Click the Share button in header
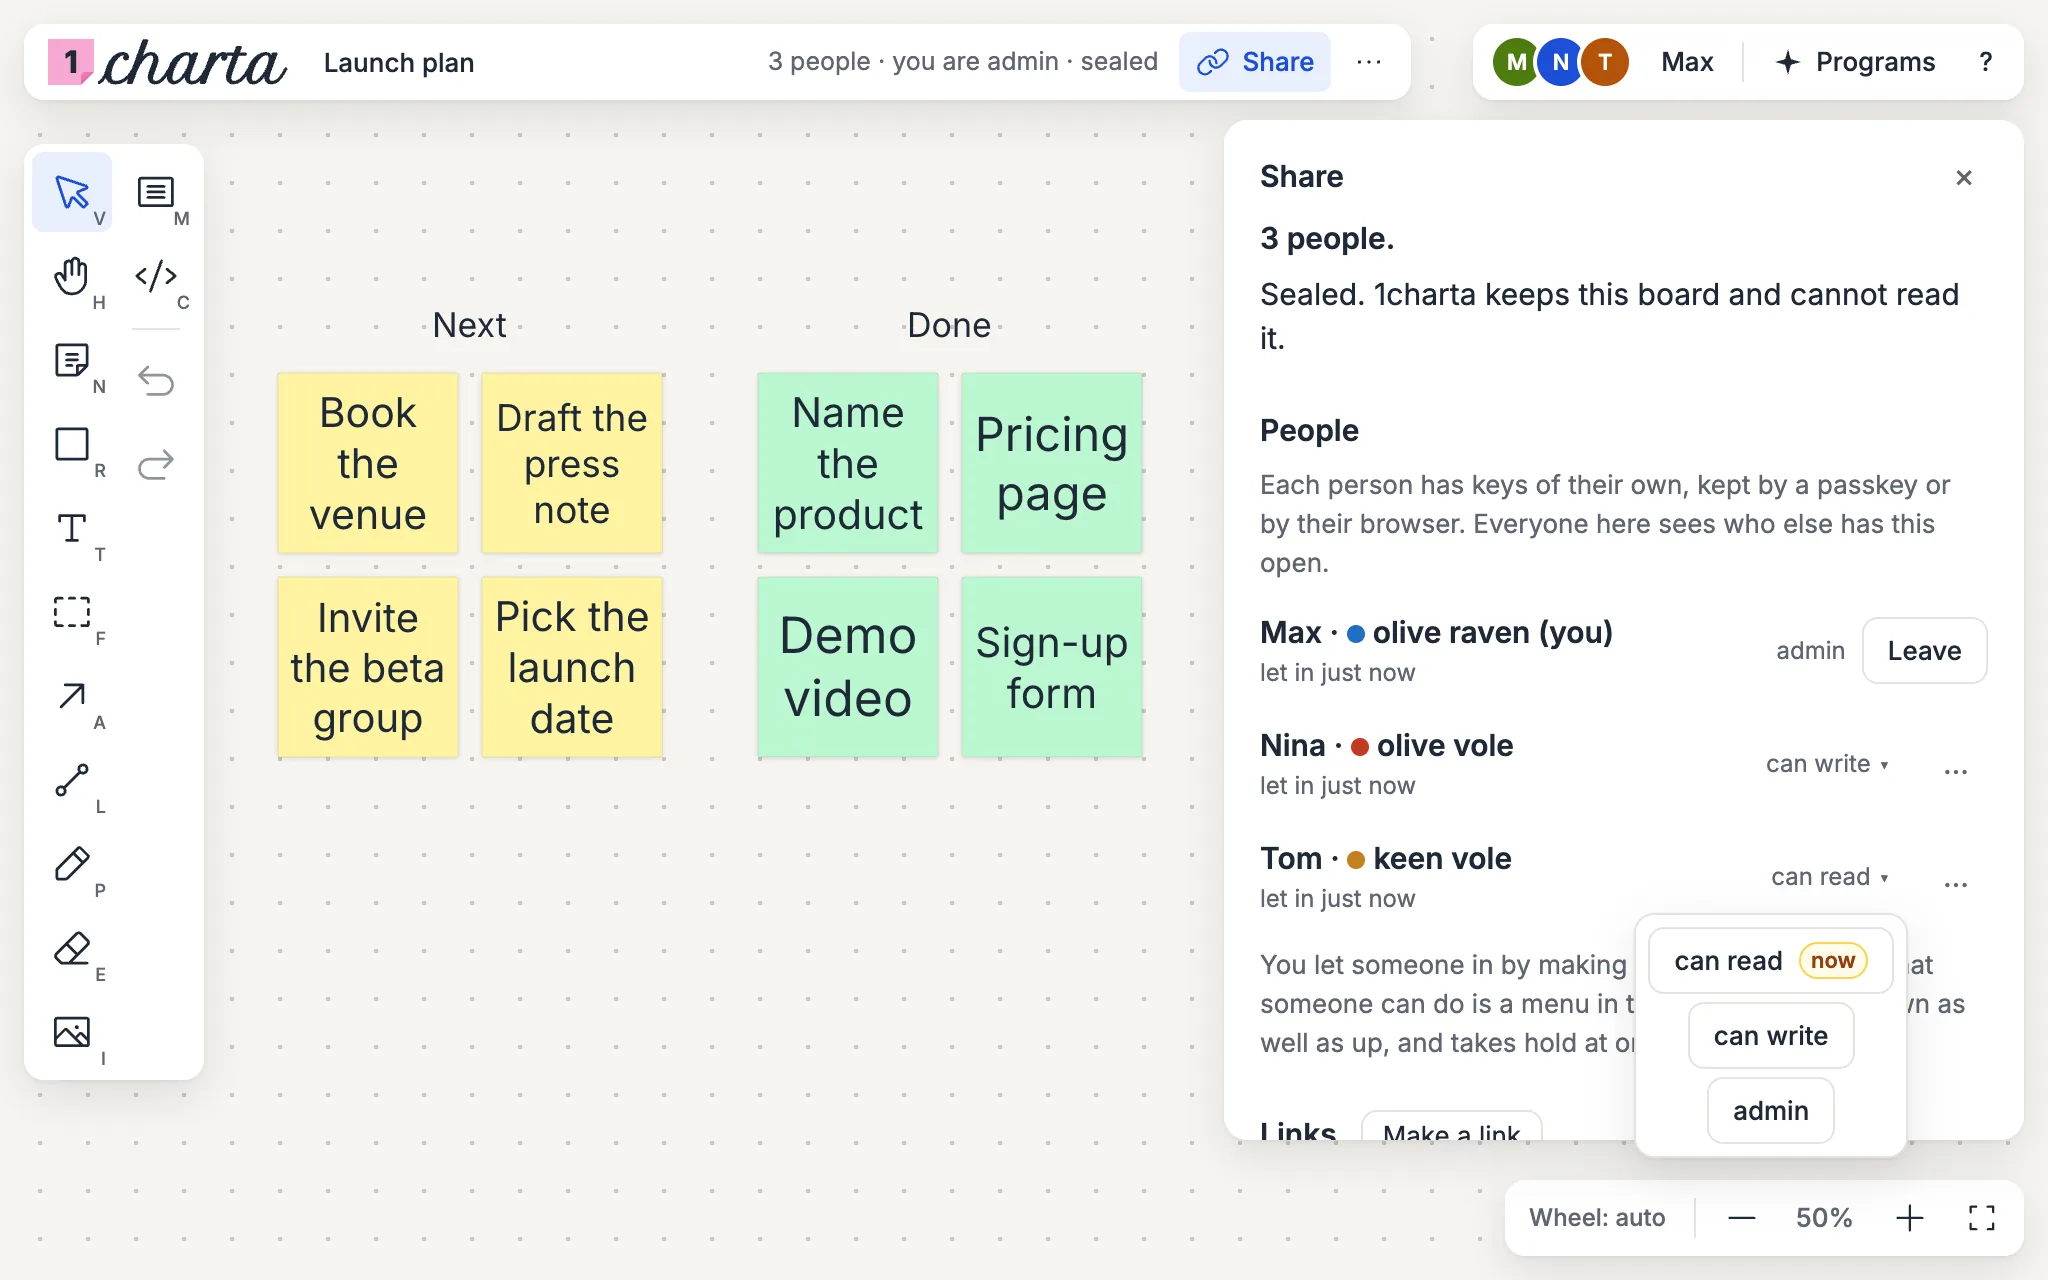This screenshot has width=2048, height=1280. point(1255,62)
